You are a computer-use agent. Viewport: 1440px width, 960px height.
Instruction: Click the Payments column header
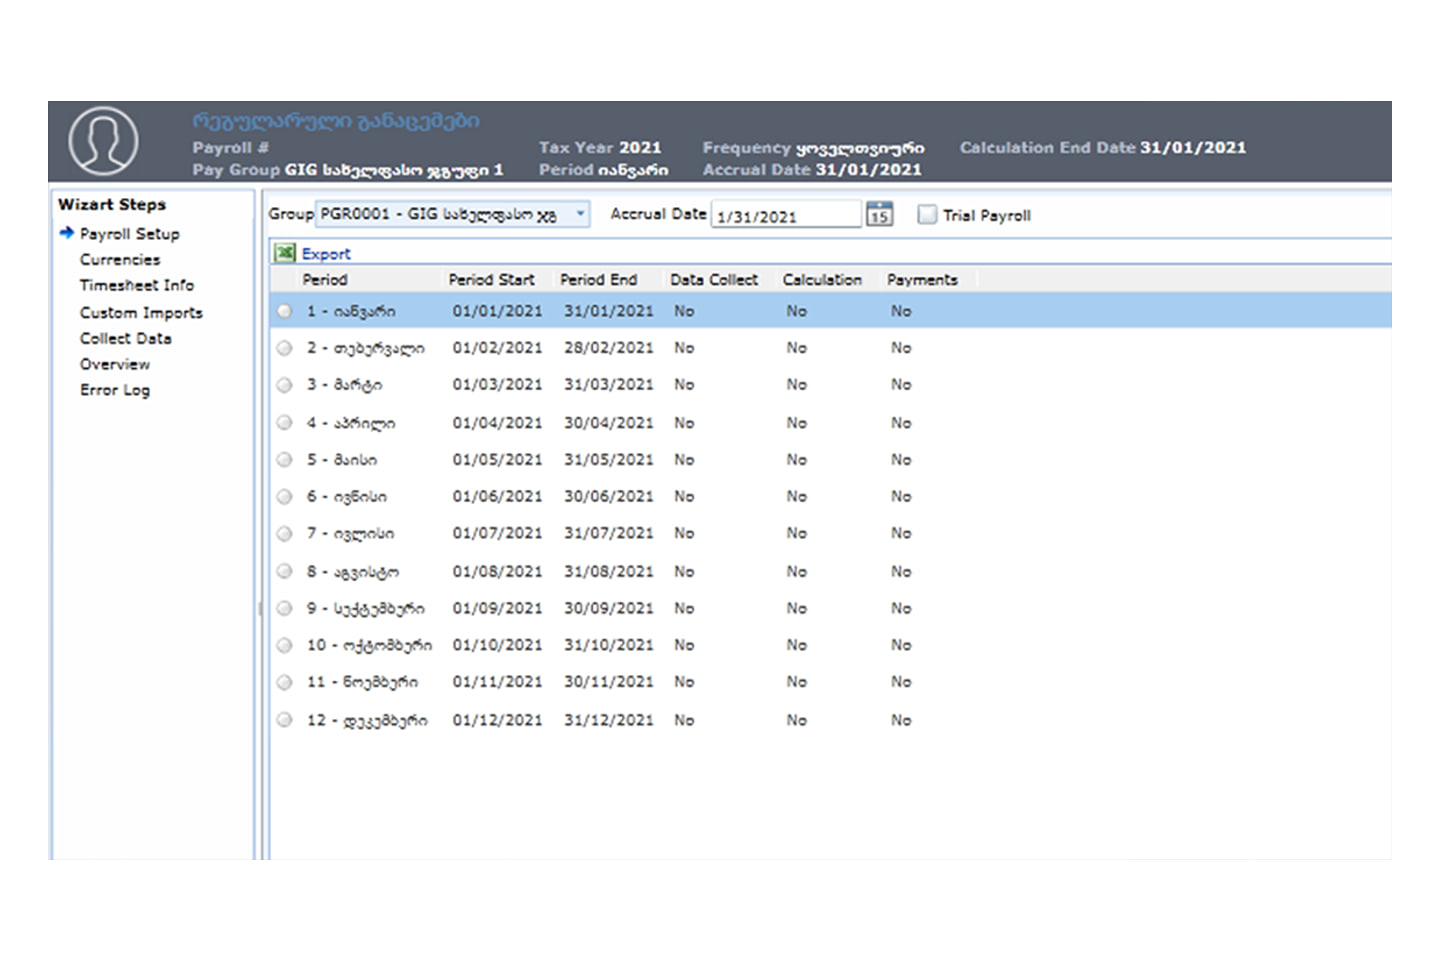pyautogui.click(x=922, y=280)
